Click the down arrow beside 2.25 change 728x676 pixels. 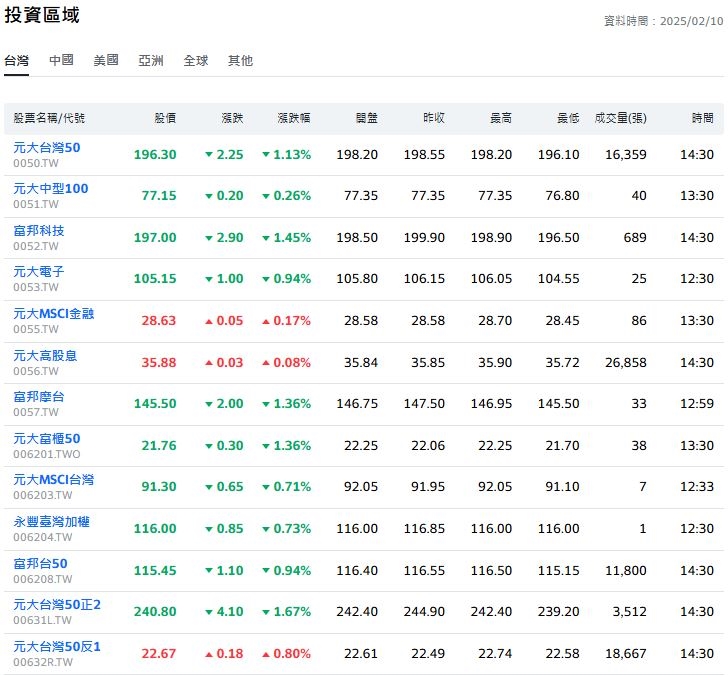208,155
